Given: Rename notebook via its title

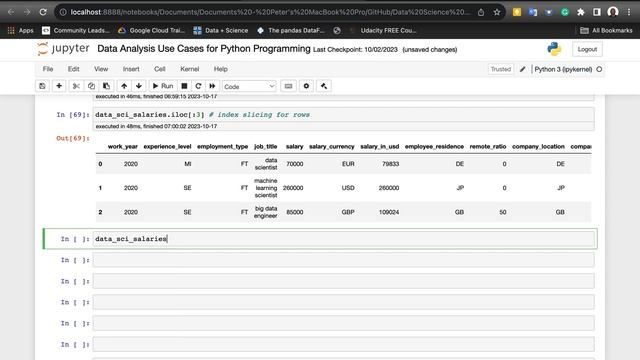Looking at the screenshot, I should click(204, 49).
